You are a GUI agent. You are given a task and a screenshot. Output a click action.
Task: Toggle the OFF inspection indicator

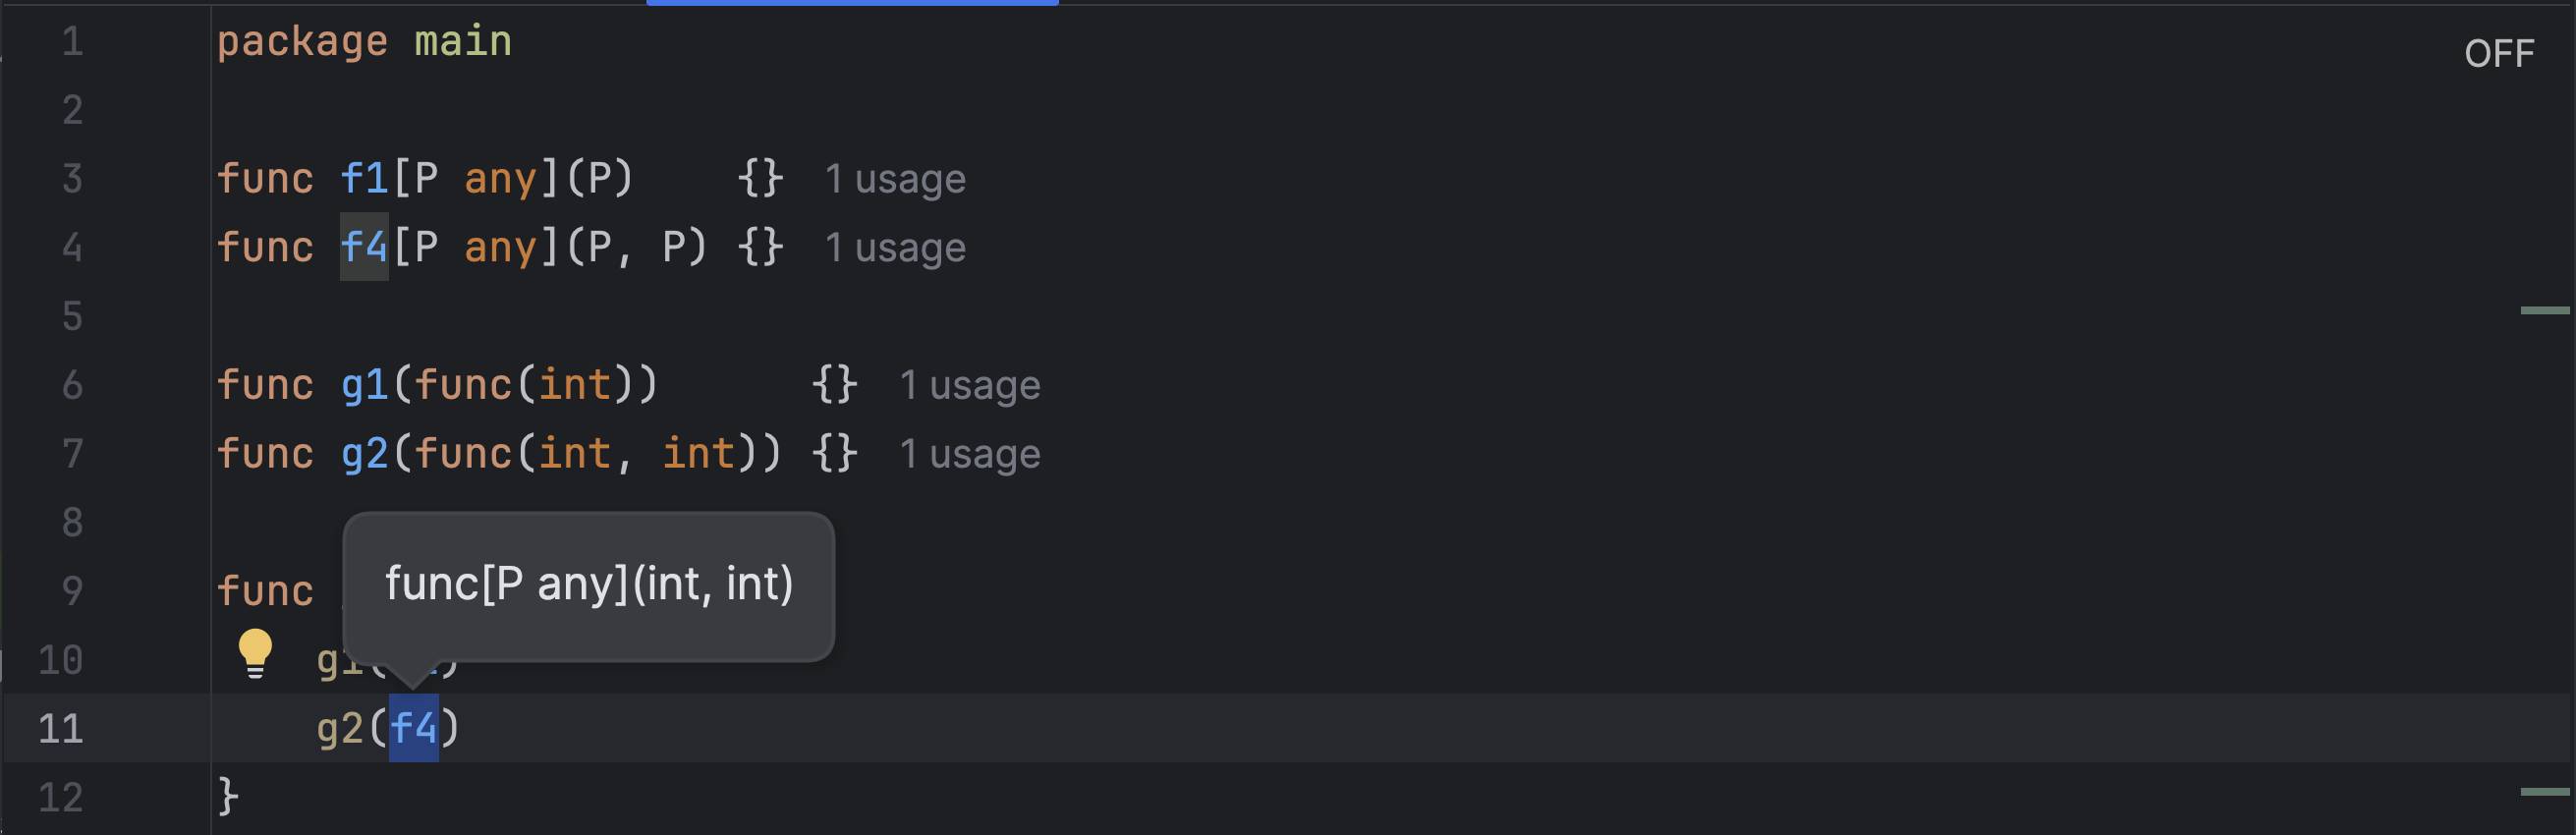click(2499, 54)
